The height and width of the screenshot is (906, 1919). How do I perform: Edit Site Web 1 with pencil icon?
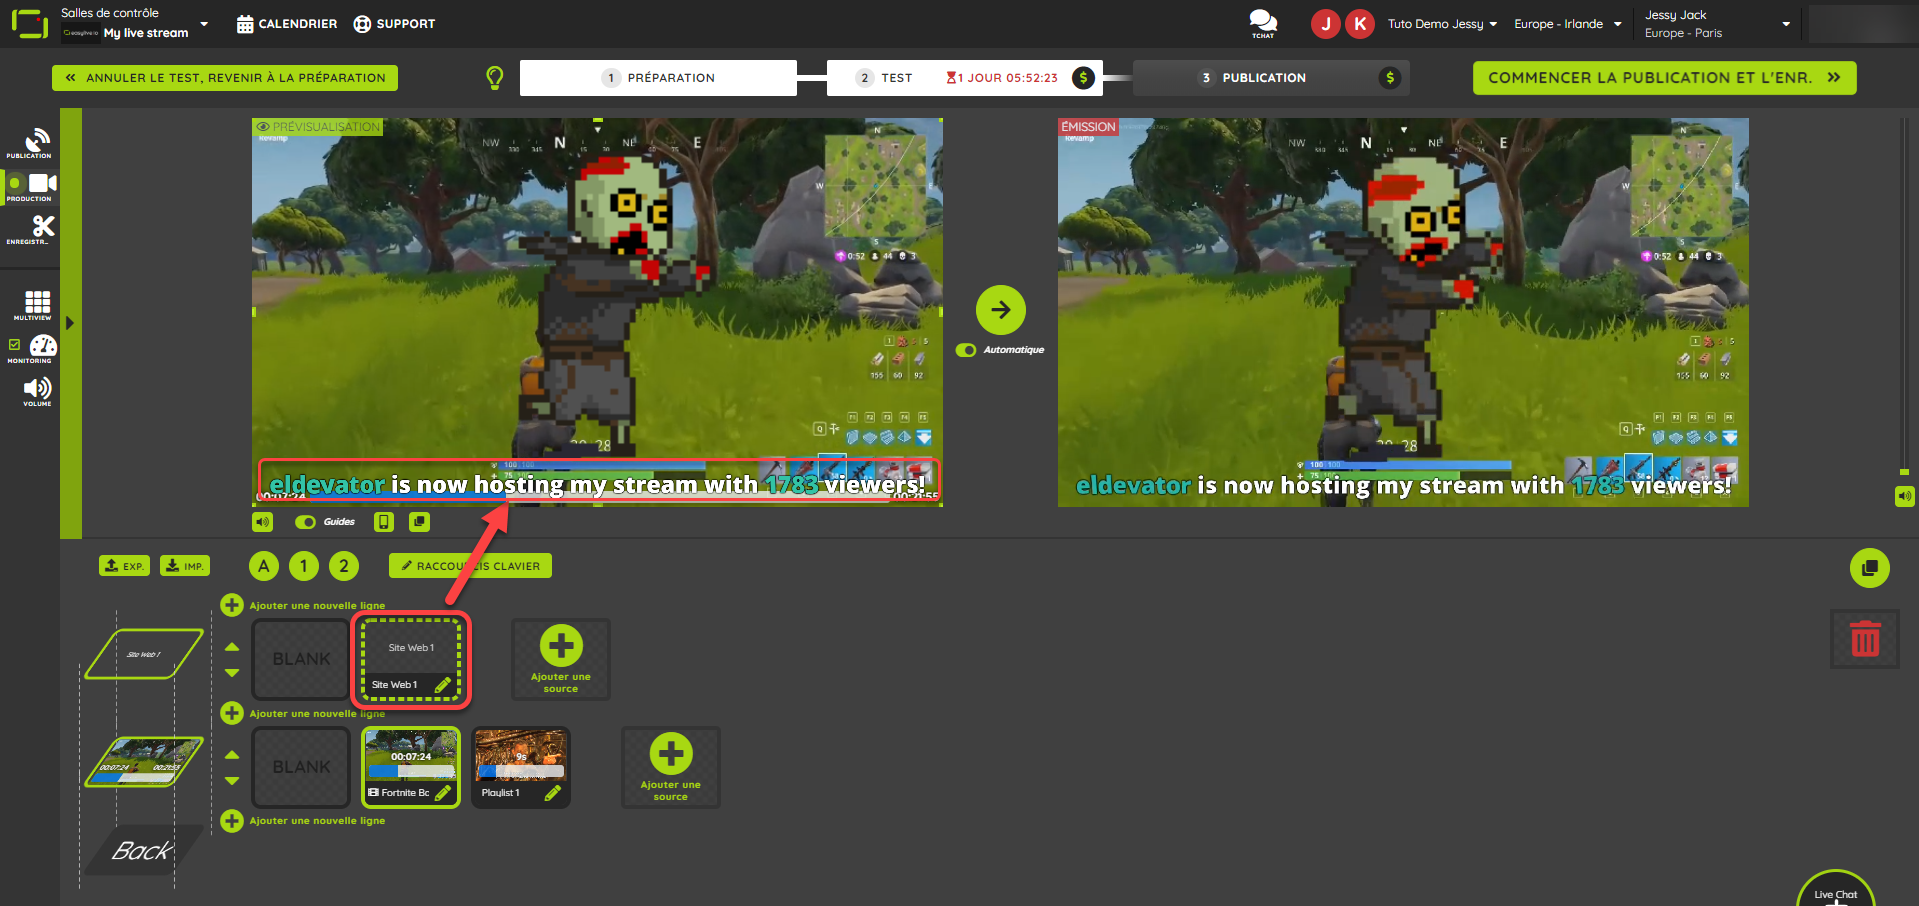coord(443,685)
